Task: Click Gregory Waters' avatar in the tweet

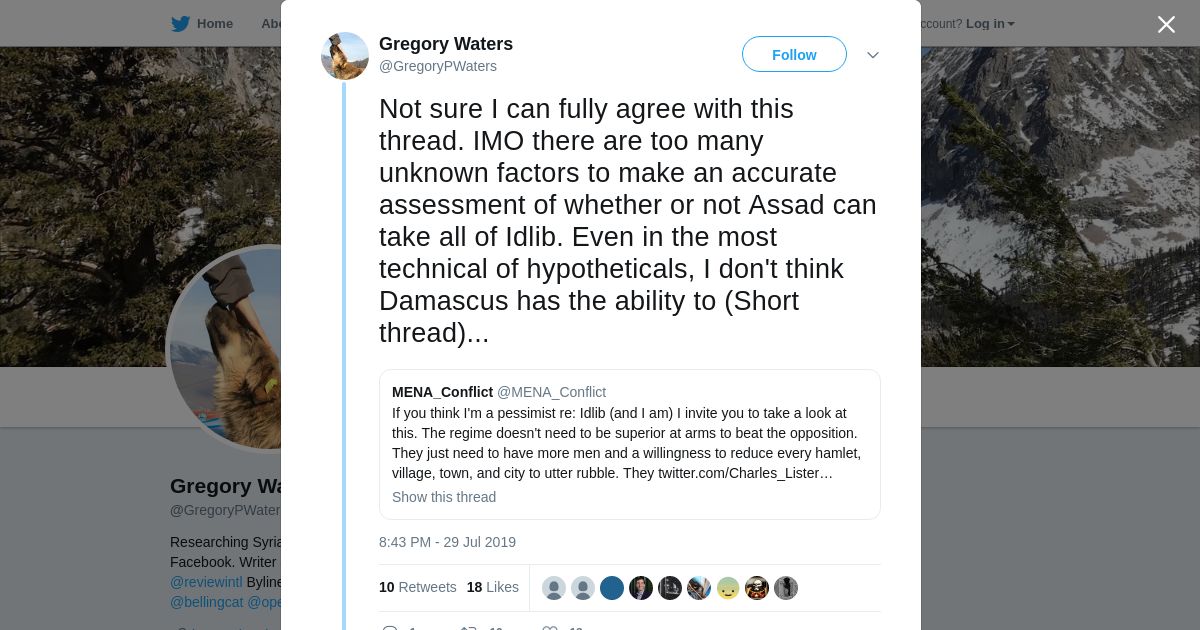Action: [x=345, y=56]
